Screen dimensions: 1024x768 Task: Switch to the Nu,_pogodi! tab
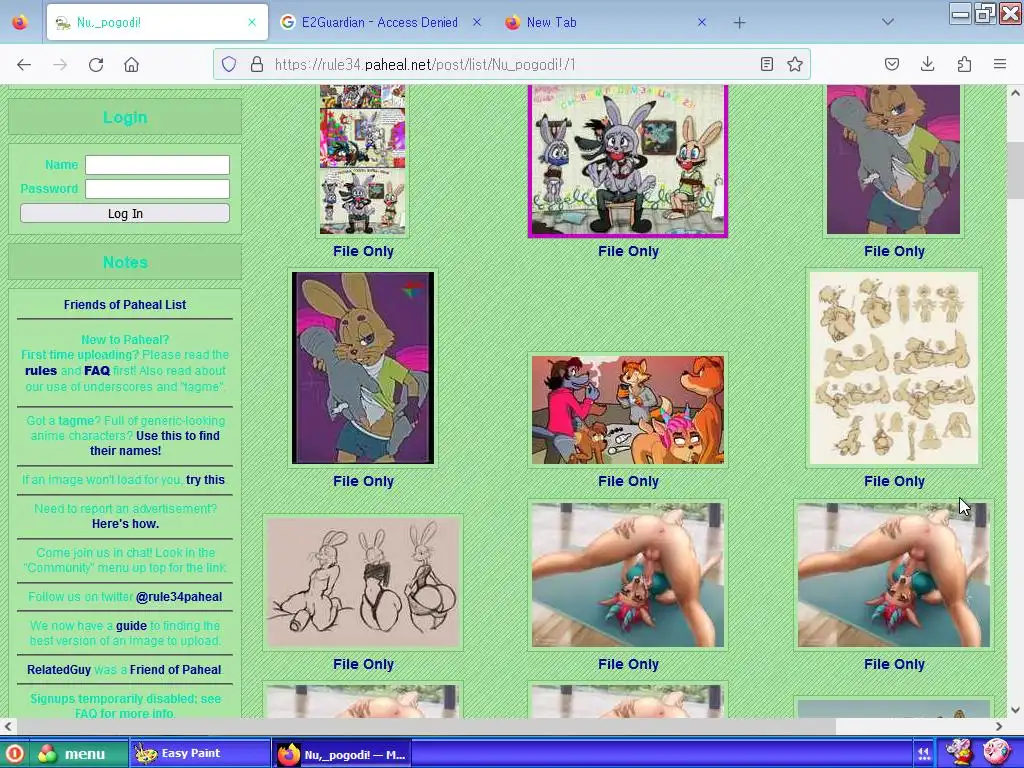coord(157,22)
